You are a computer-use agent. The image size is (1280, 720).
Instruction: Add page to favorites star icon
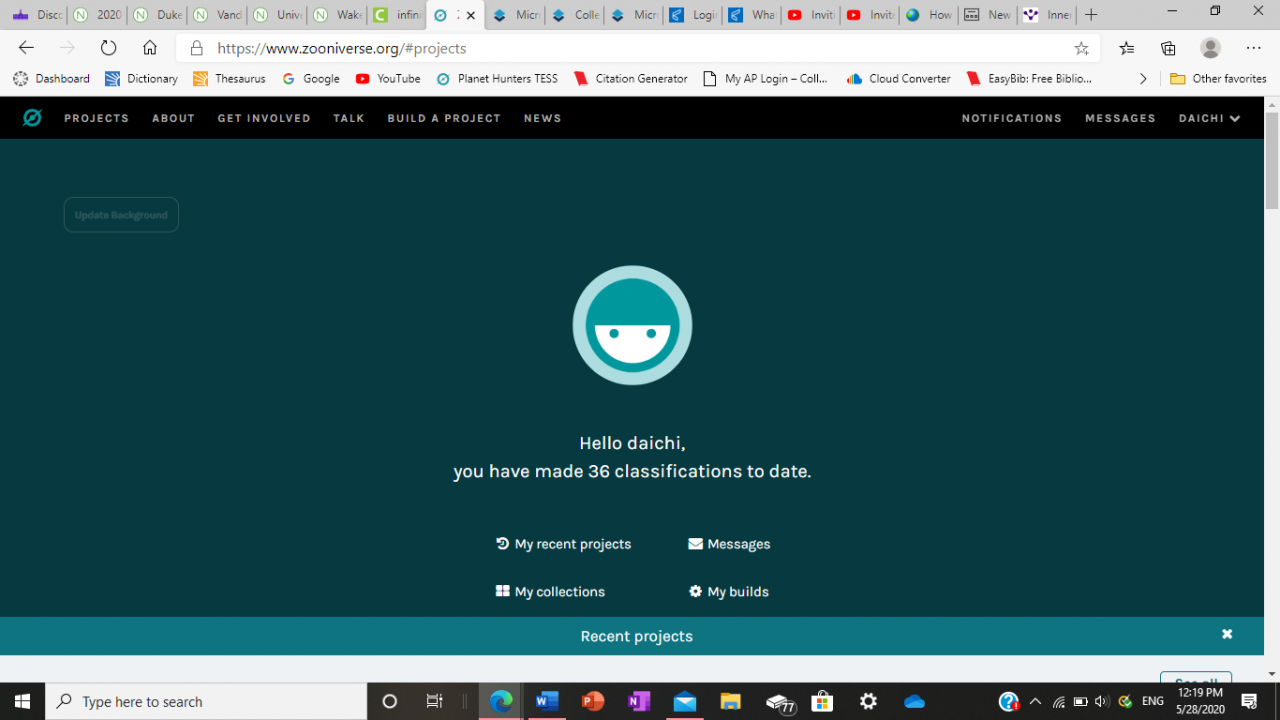coord(1081,48)
